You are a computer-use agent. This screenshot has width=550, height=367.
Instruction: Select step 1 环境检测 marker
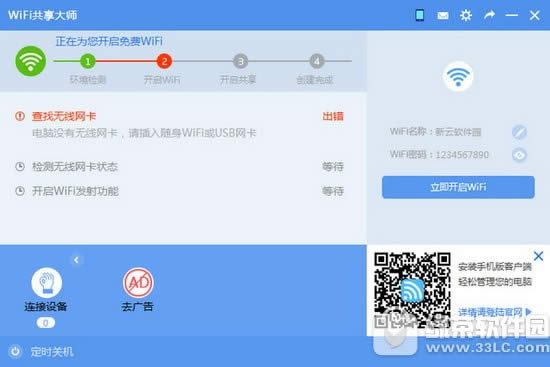tap(88, 61)
